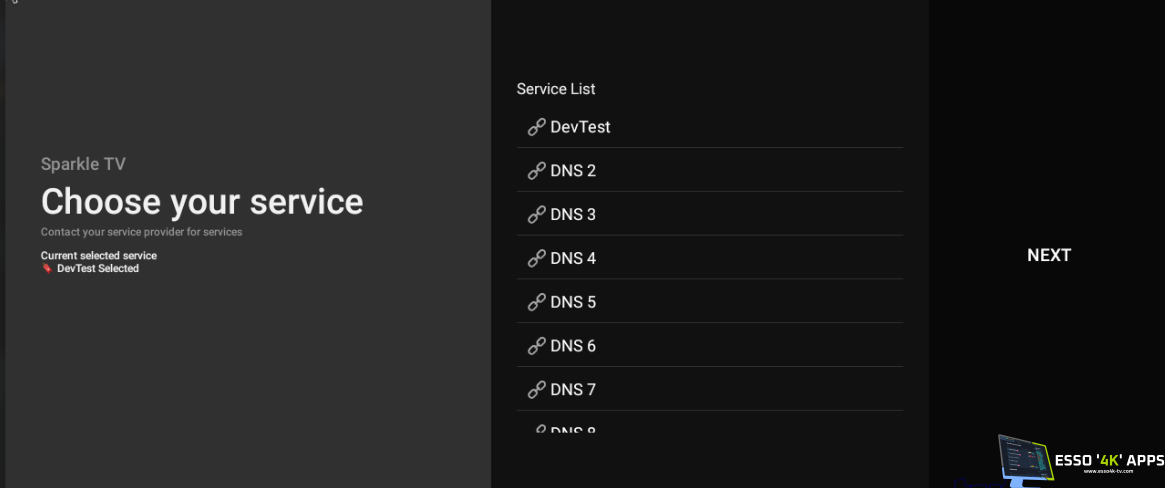Image resolution: width=1165 pixels, height=488 pixels.
Task: Click the Service List heading
Action: tap(555, 89)
